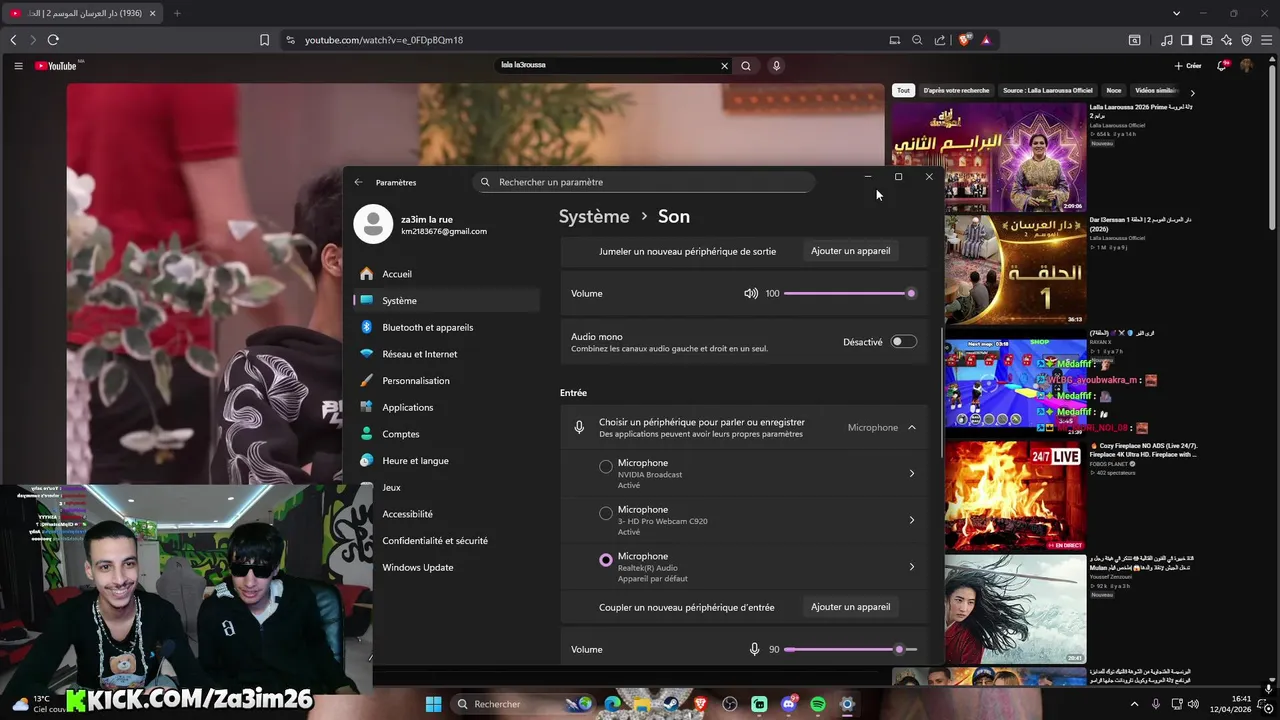This screenshot has height=720, width=1280.
Task: Click the Créer button on YouTube
Action: [1188, 66]
